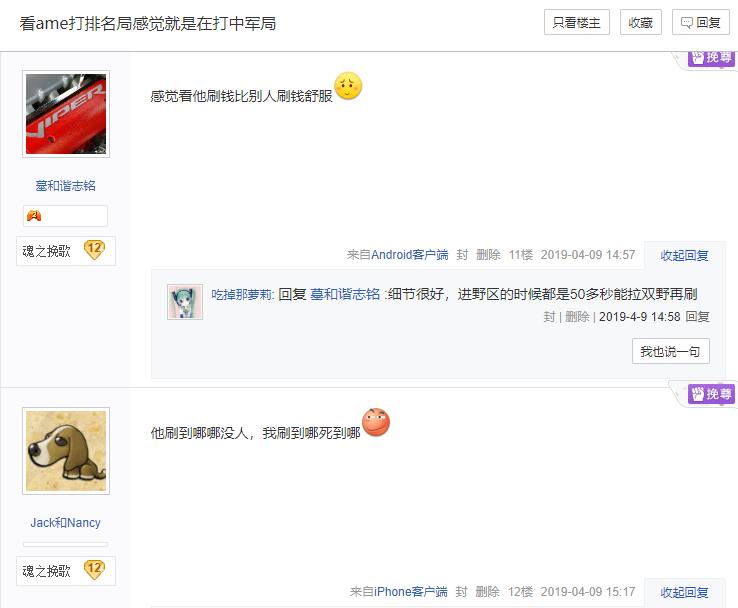The height and width of the screenshot is (608, 738).
Task: Open the beagle dog avatar of Jack和Nancy
Action: [x=66, y=451]
